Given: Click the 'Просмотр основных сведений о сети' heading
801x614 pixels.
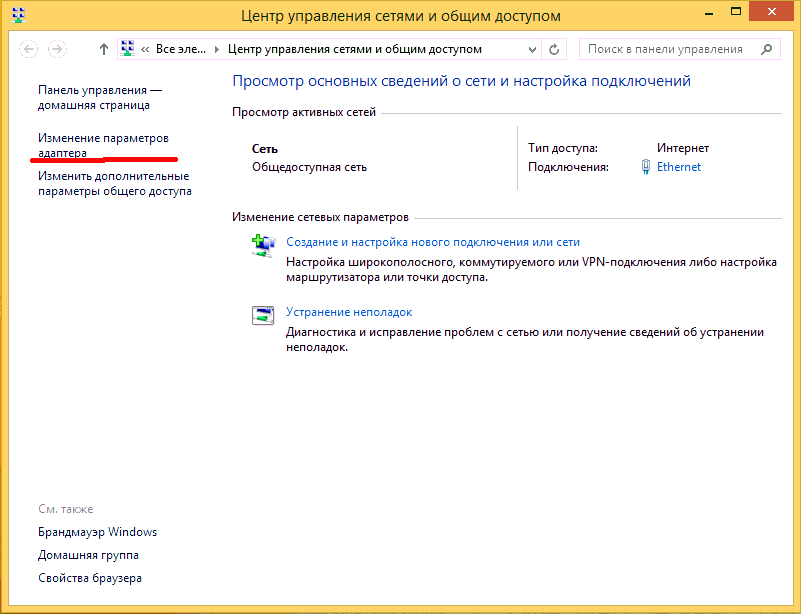Looking at the screenshot, I should [461, 81].
